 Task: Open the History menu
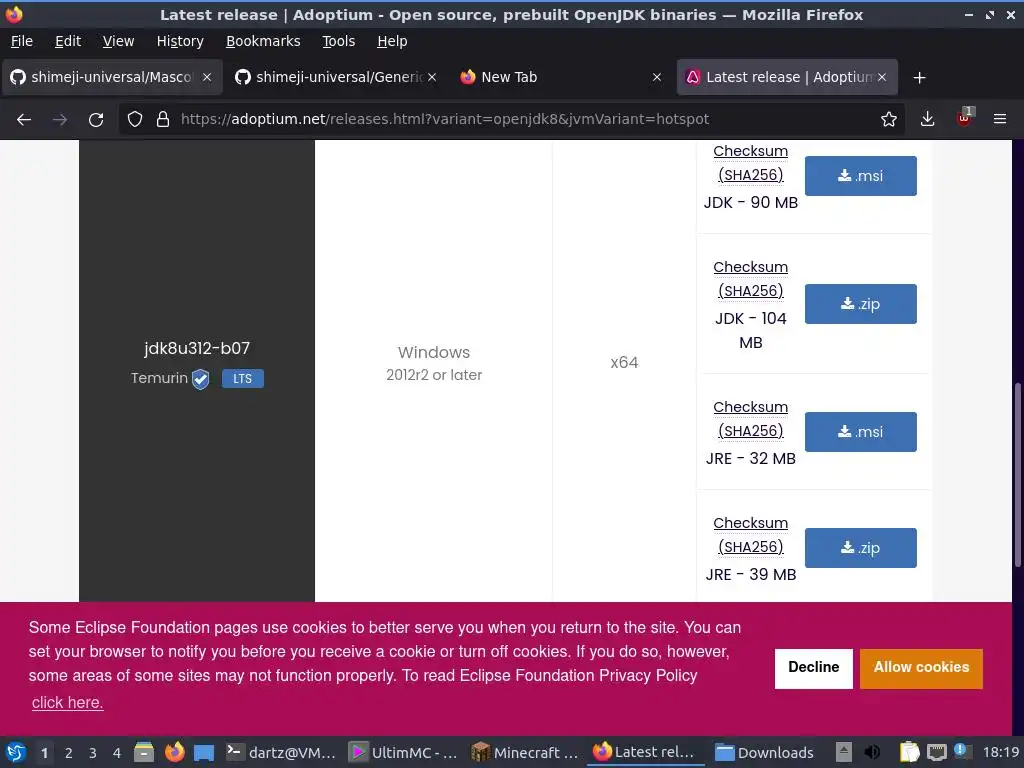click(x=180, y=41)
